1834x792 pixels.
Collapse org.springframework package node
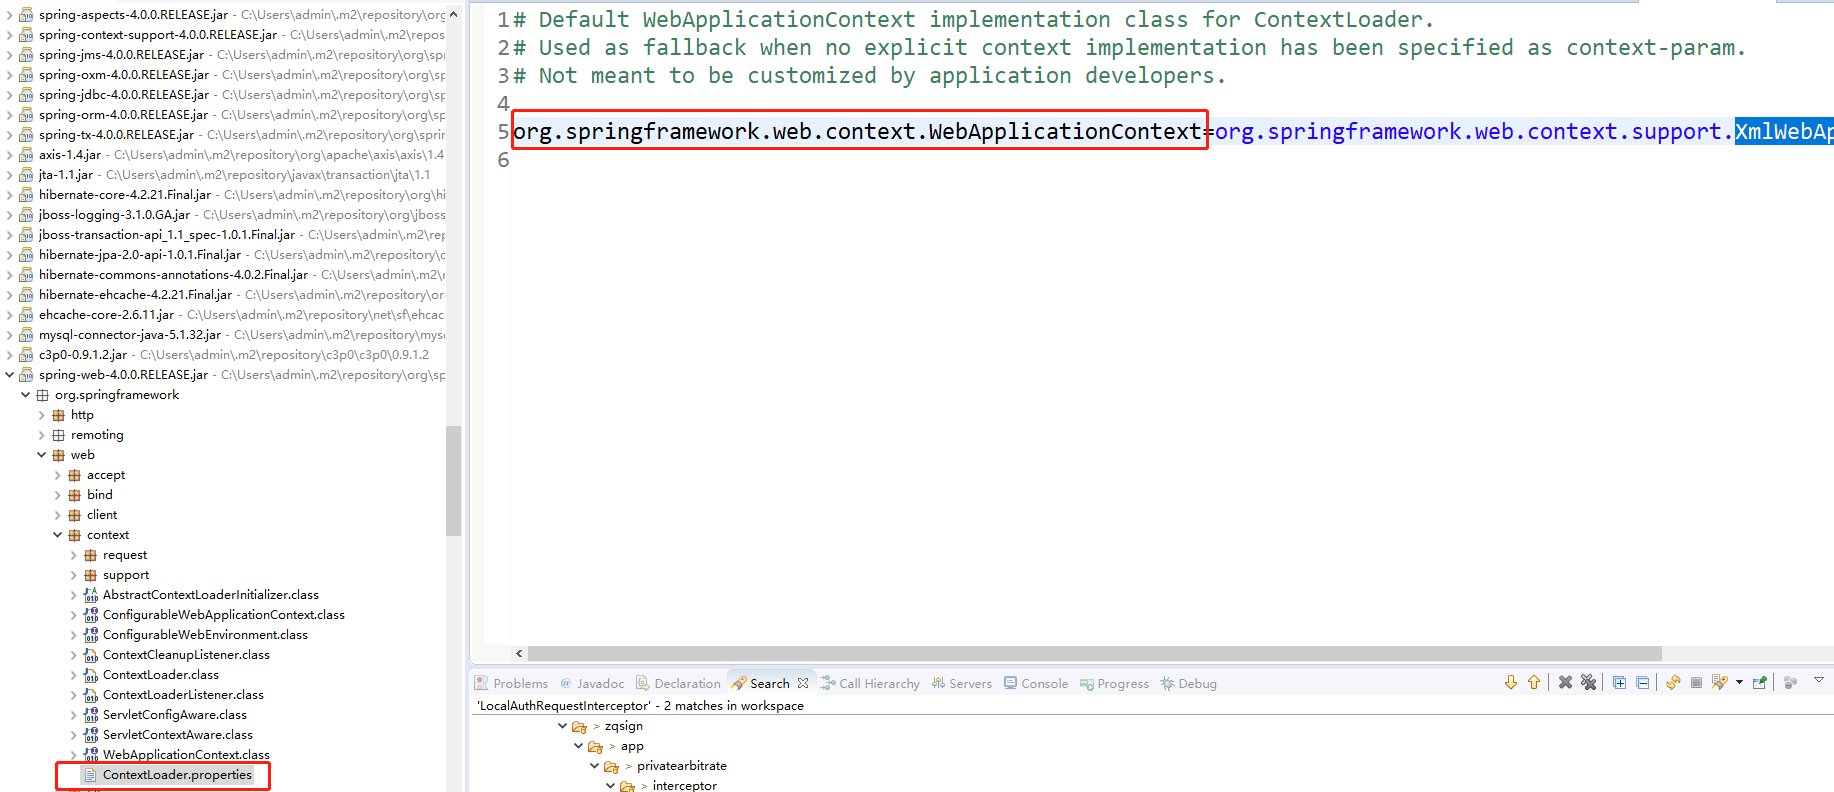[26, 395]
